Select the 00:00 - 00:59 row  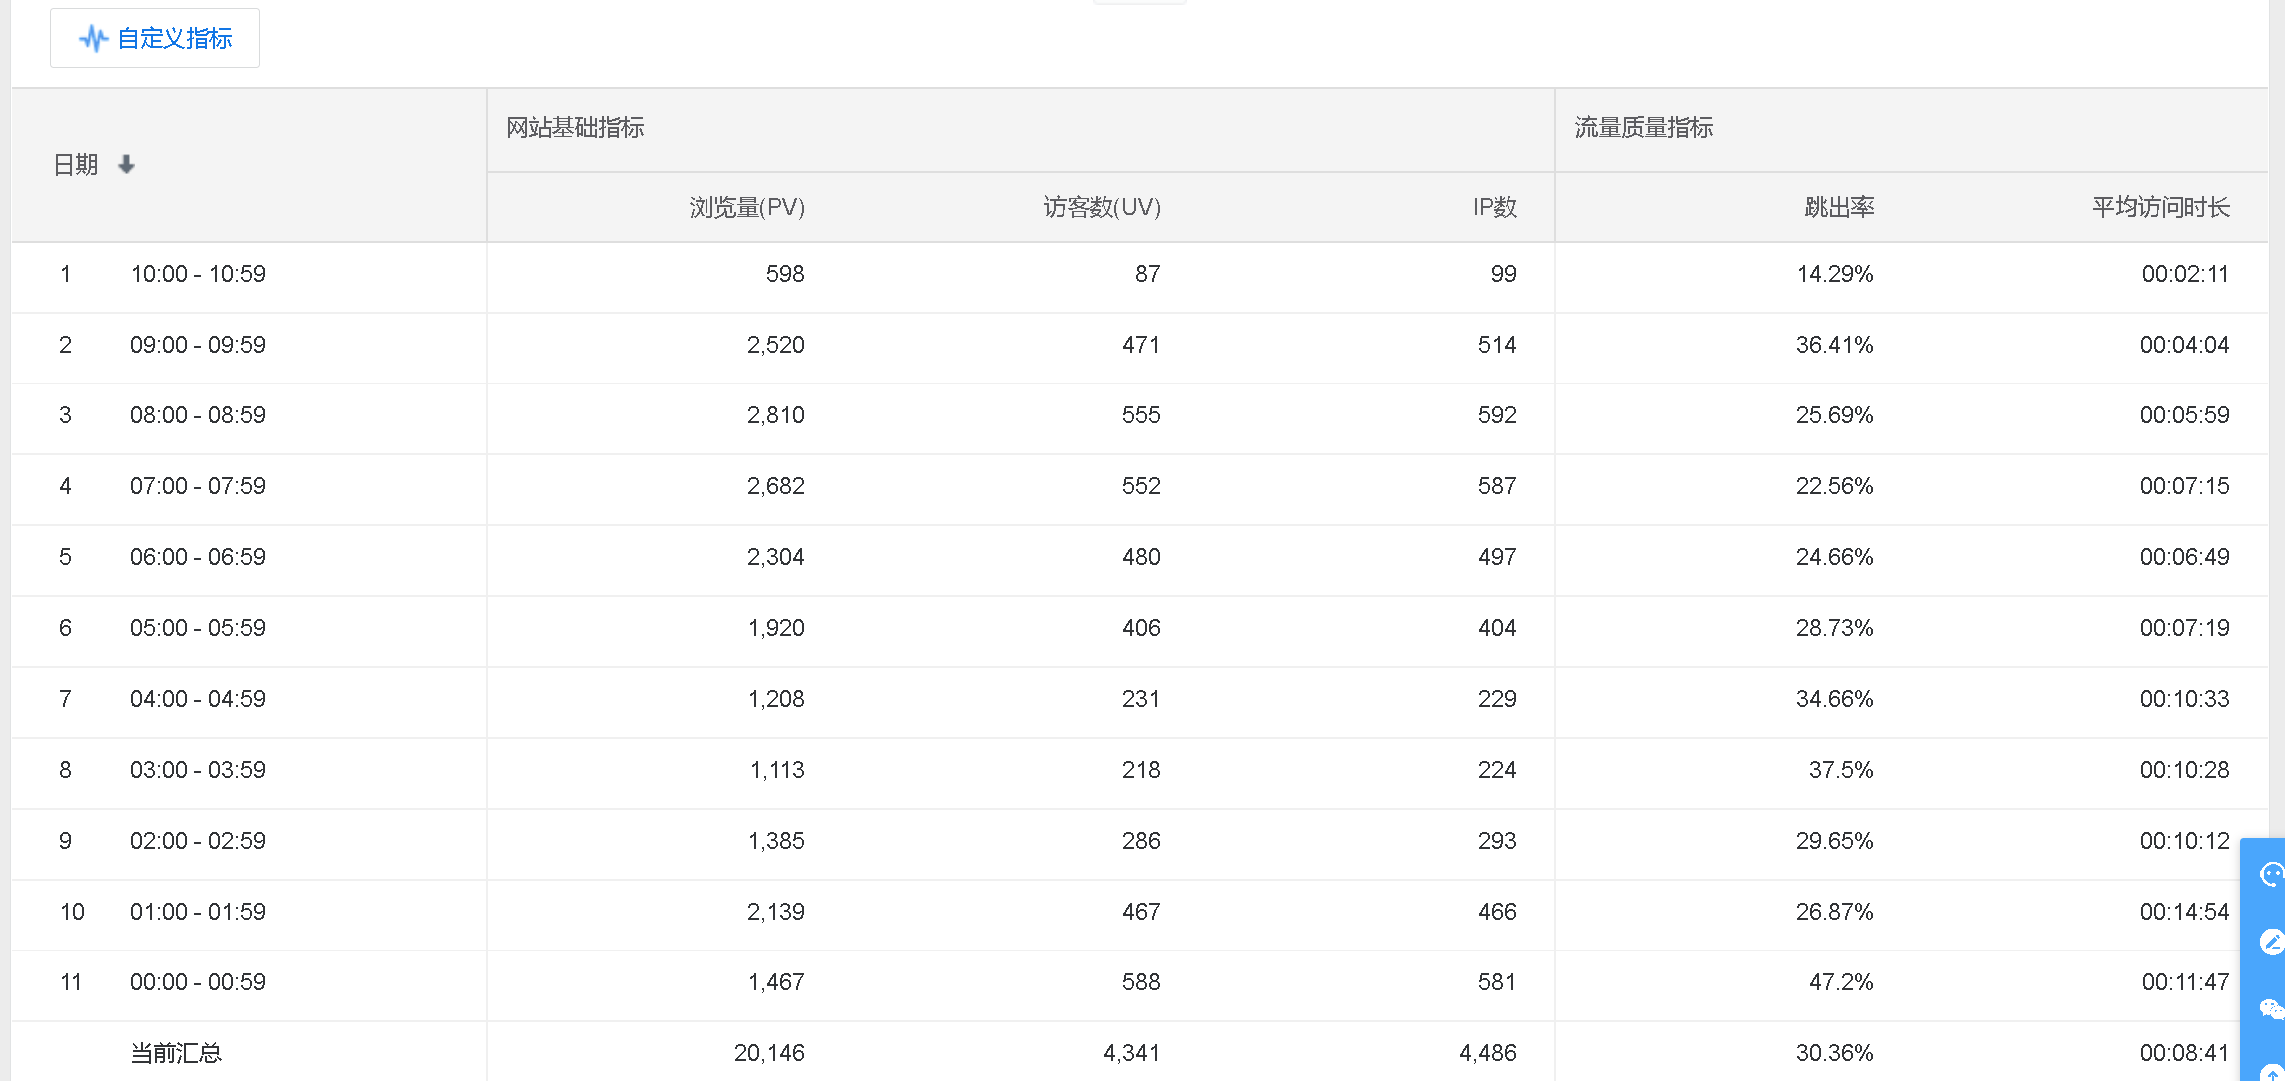(x=198, y=982)
